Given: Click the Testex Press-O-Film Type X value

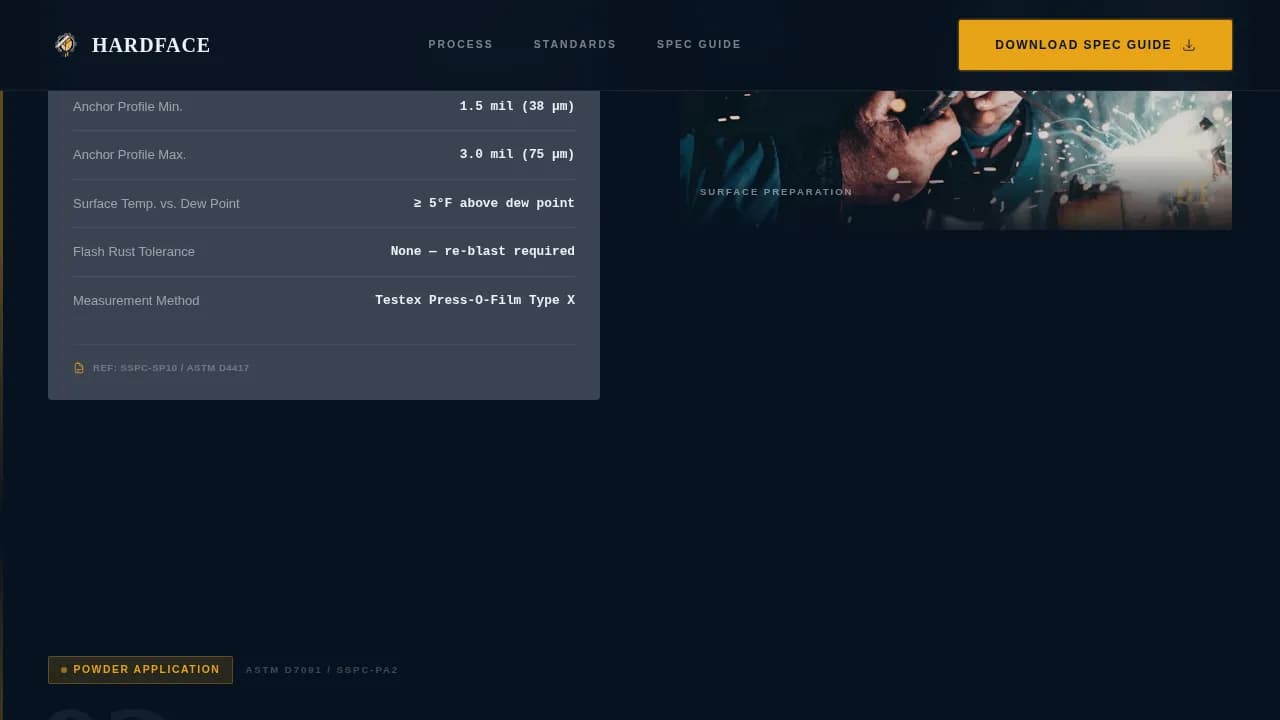Looking at the screenshot, I should (475, 300).
